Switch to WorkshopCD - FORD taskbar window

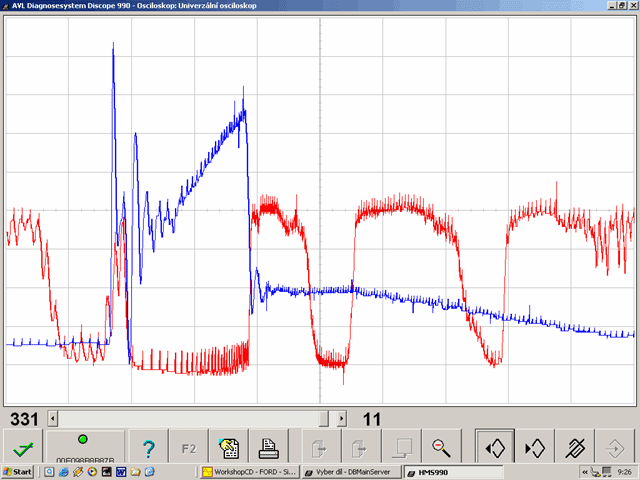point(250,472)
